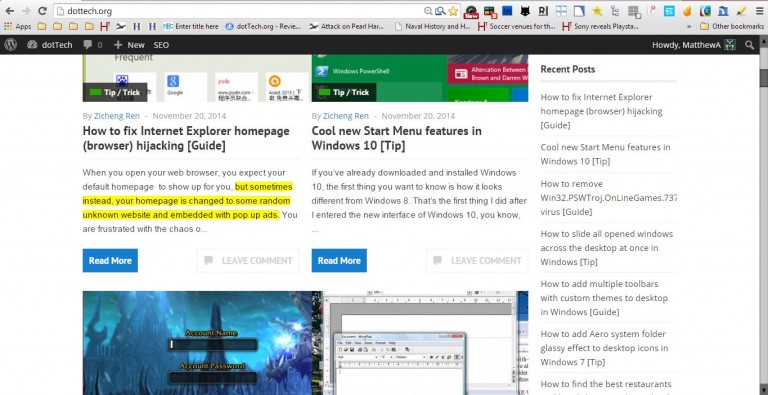
Task: Open the RI extension icon
Action: coord(543,11)
